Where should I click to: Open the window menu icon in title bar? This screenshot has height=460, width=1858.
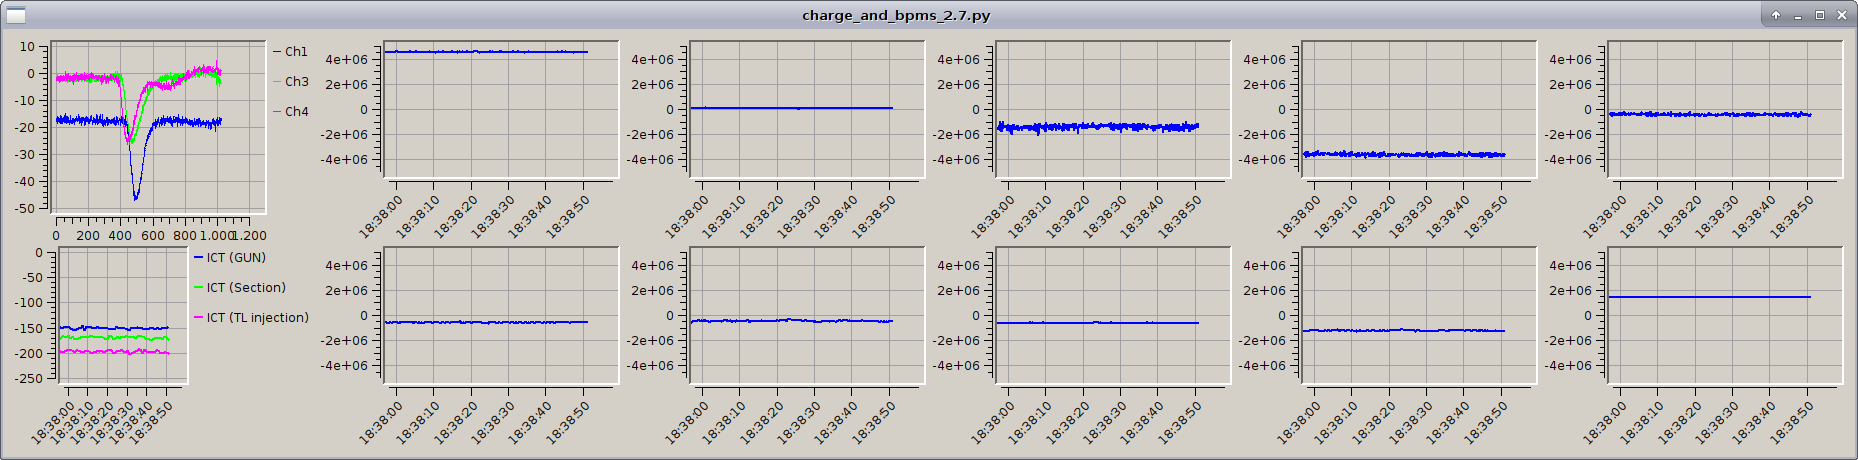[14, 15]
